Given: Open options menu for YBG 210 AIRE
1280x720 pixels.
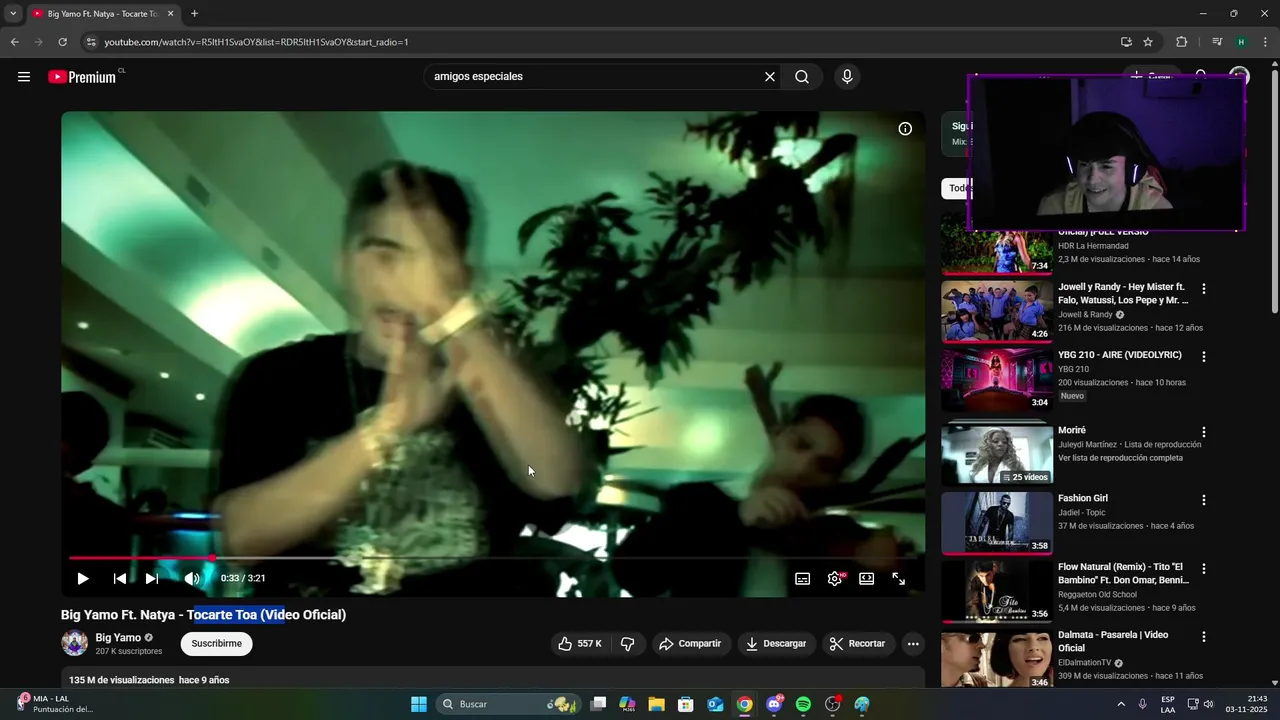Looking at the screenshot, I should click(x=1204, y=357).
